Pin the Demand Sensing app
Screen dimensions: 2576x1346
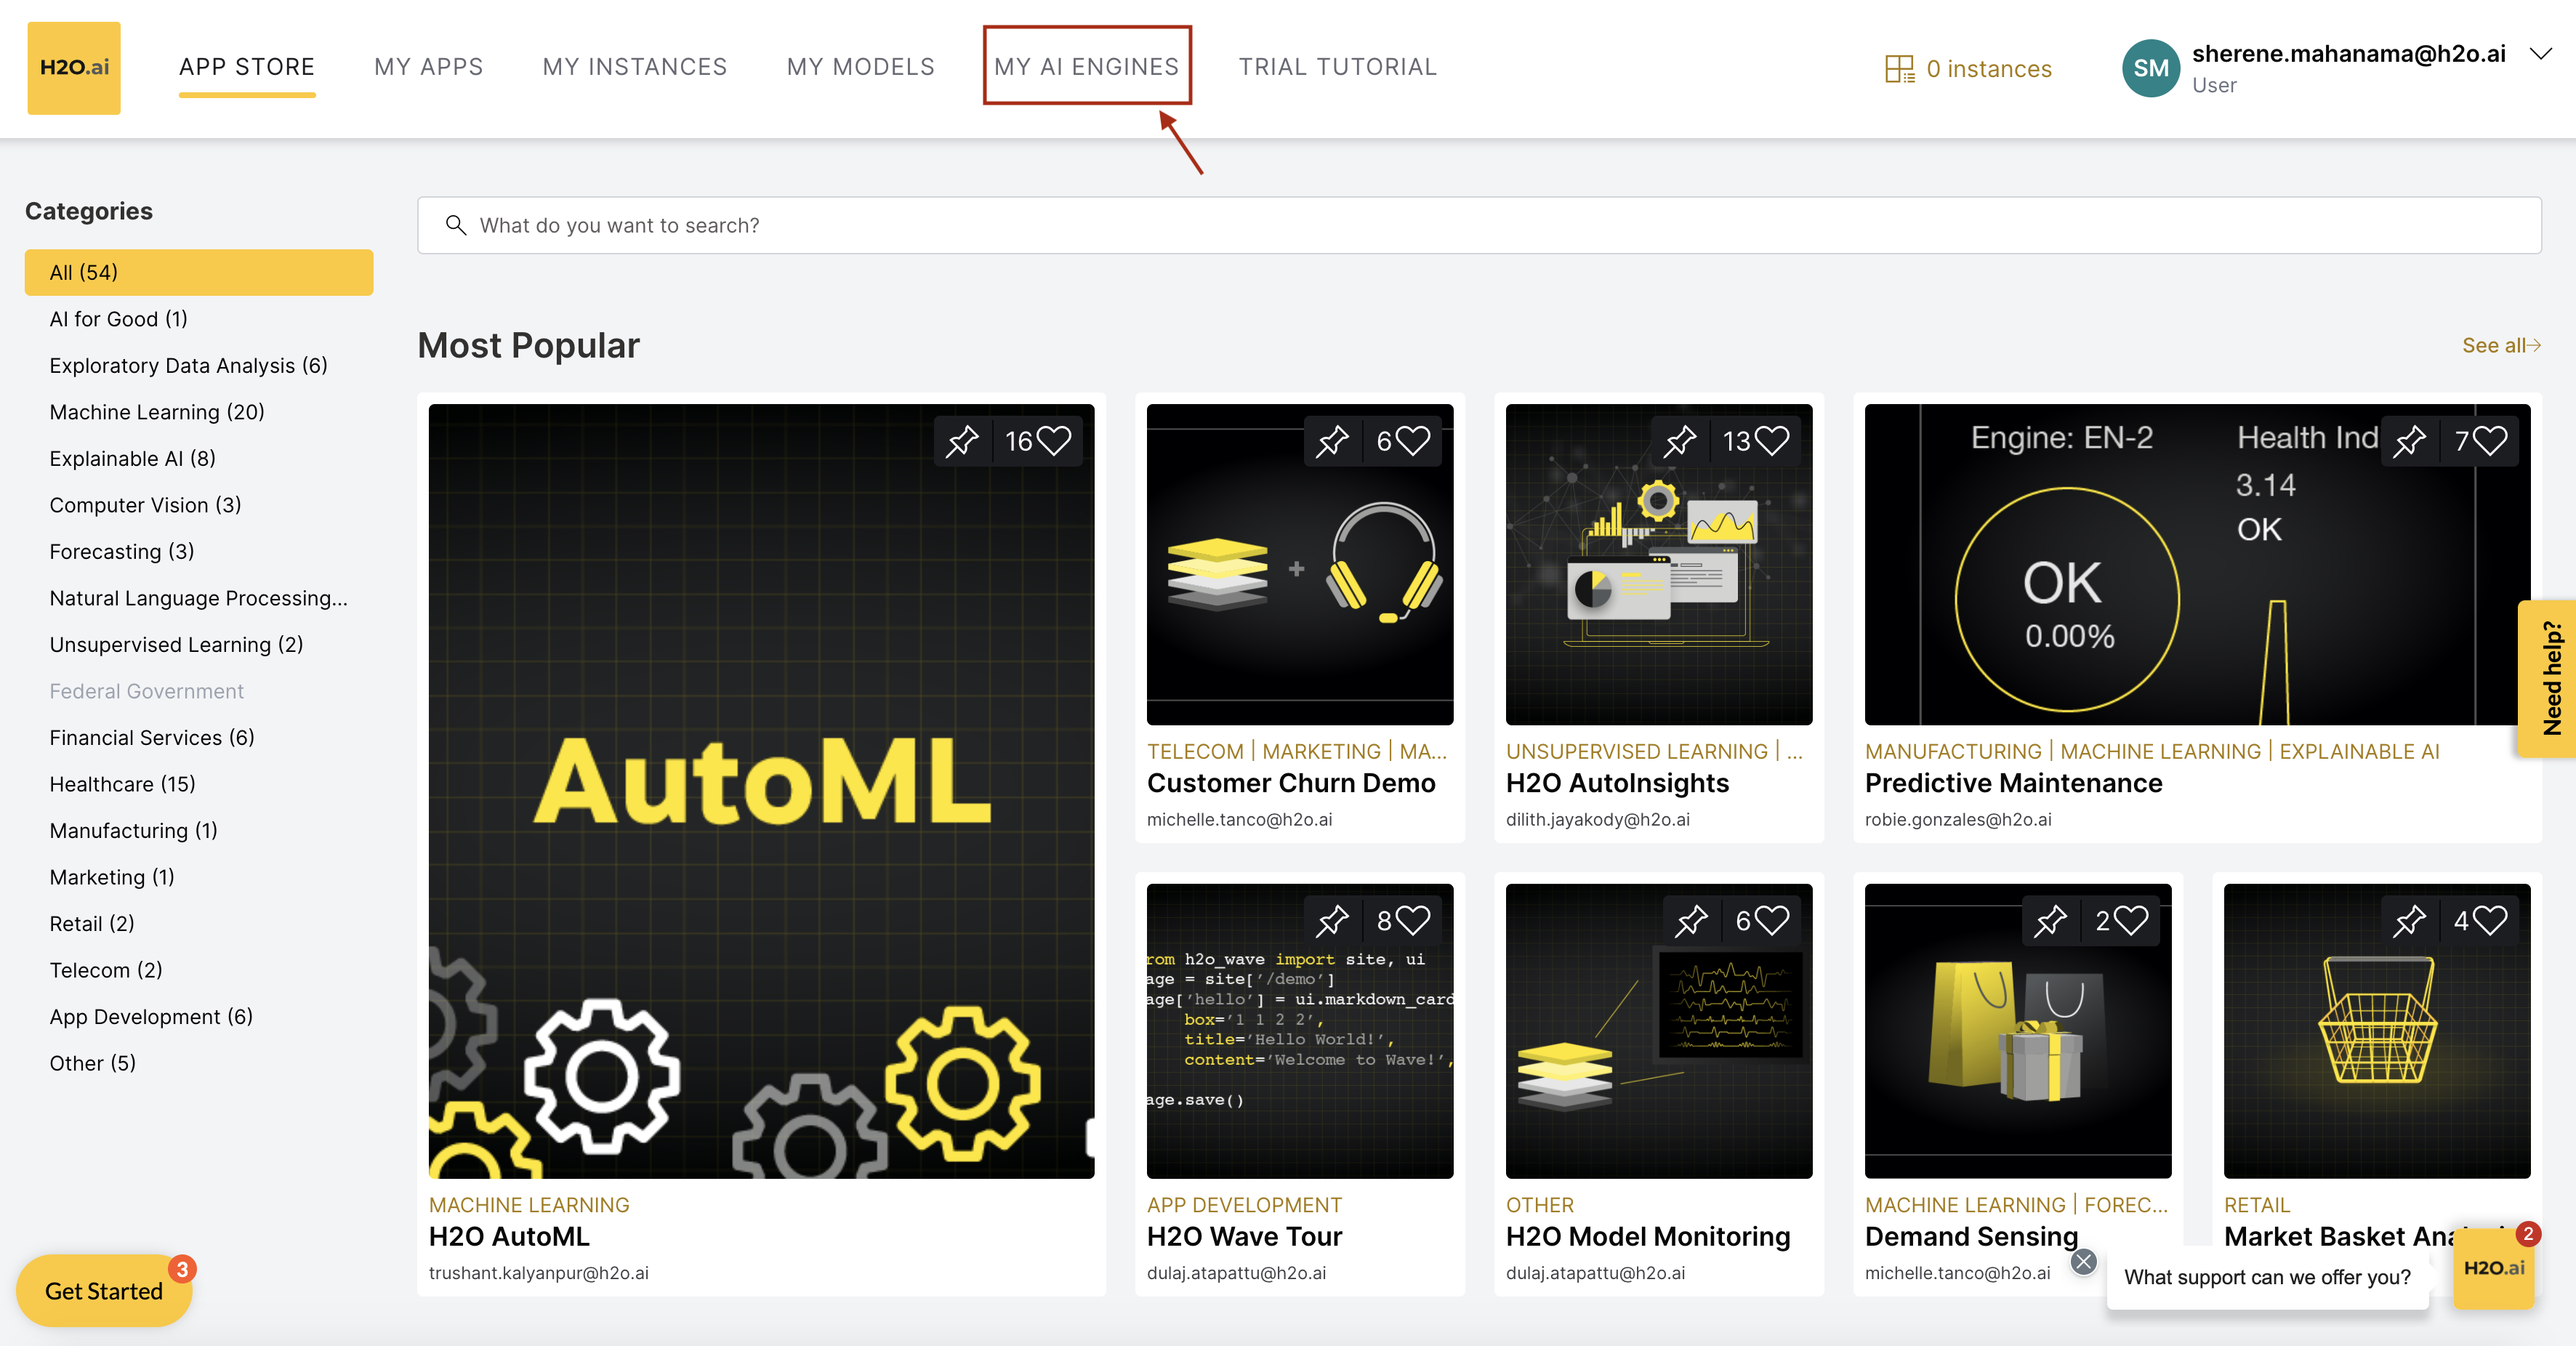pos(2050,920)
